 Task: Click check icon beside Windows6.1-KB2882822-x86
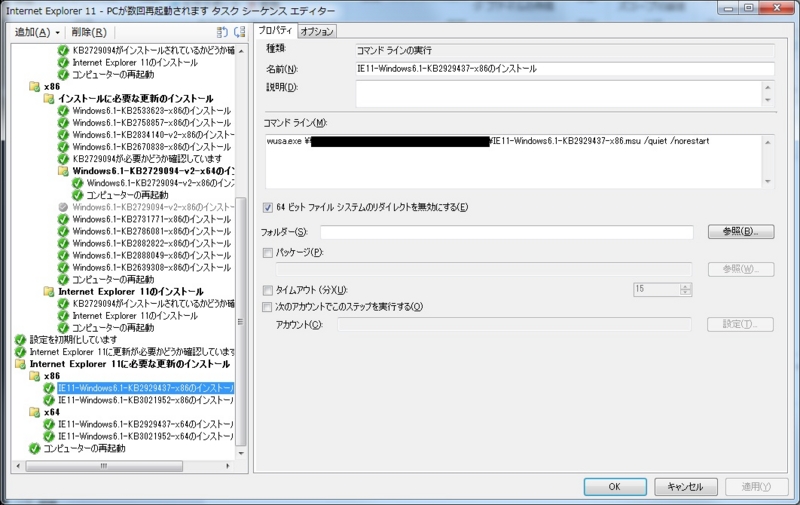pyautogui.click(x=63, y=243)
